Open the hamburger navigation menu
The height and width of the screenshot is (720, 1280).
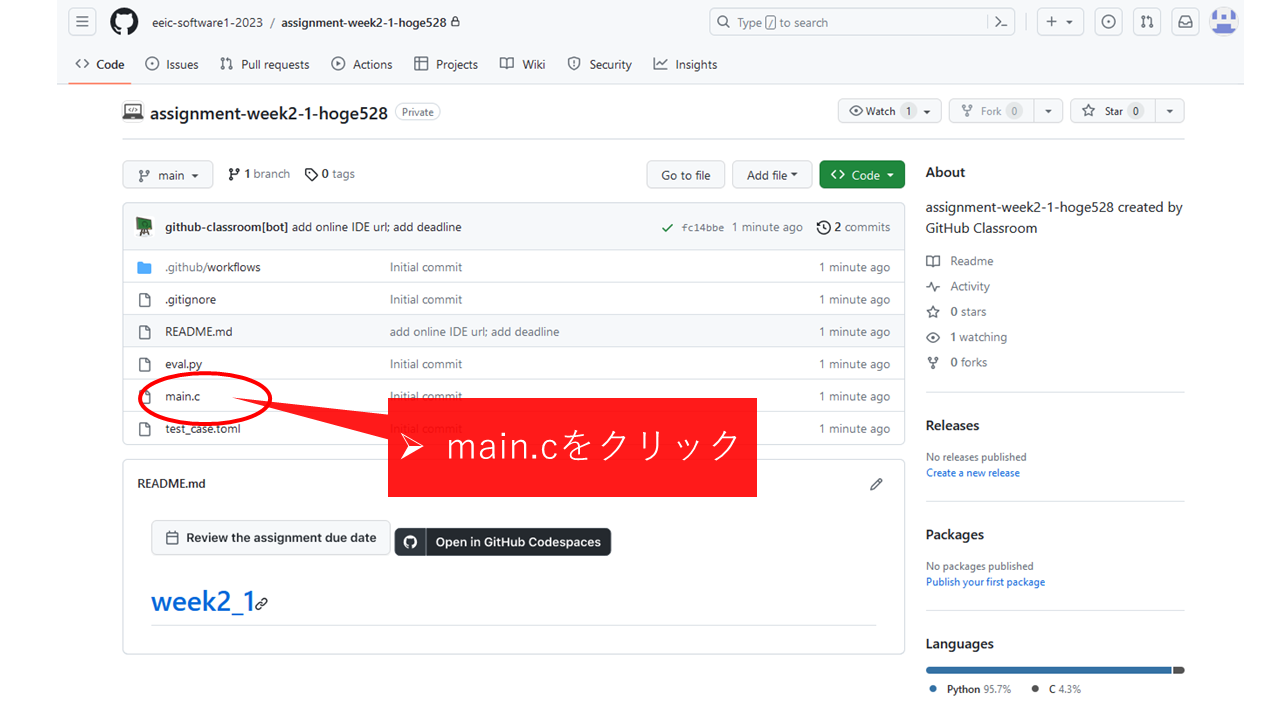click(x=82, y=22)
